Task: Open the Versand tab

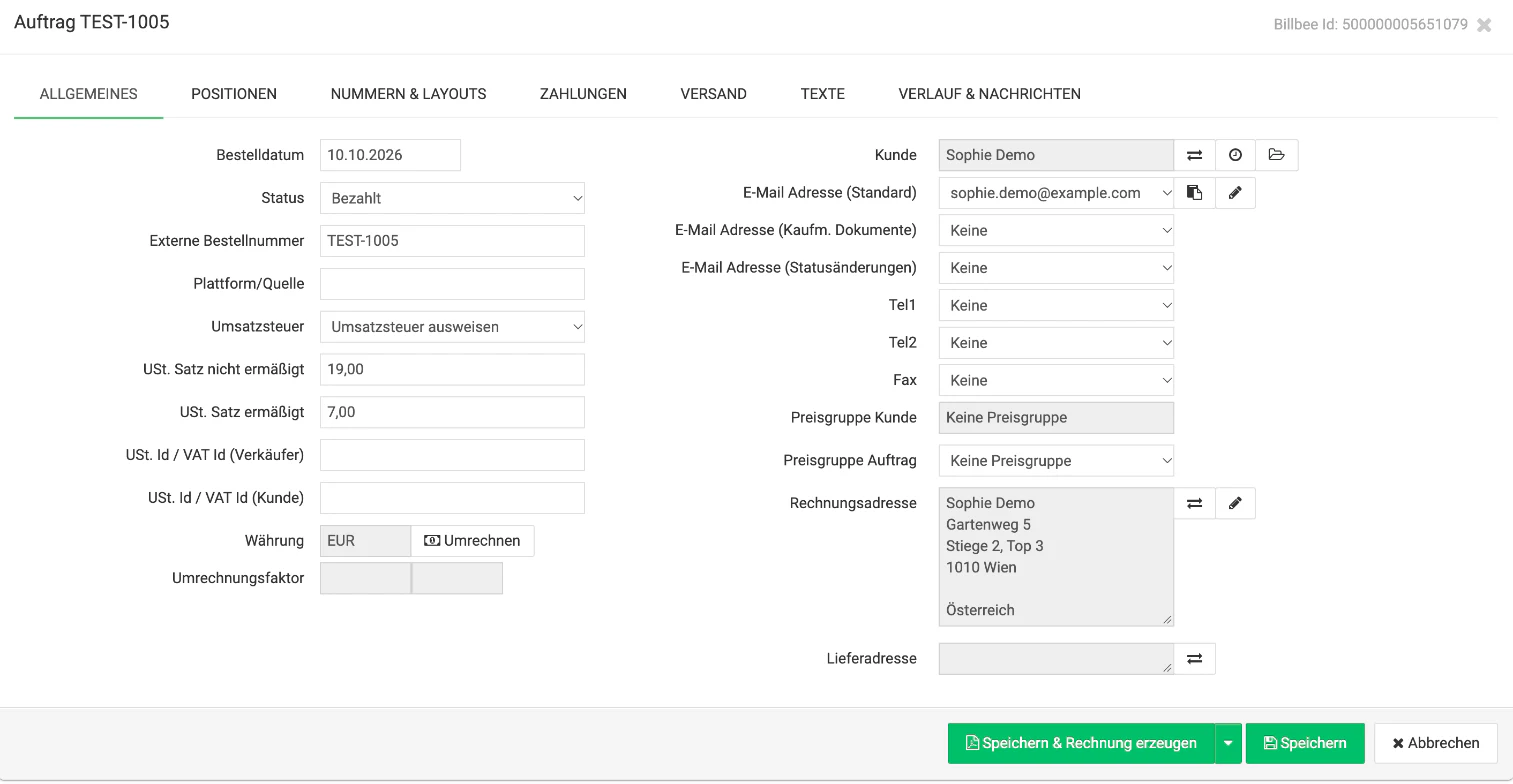Action: pyautogui.click(x=713, y=94)
